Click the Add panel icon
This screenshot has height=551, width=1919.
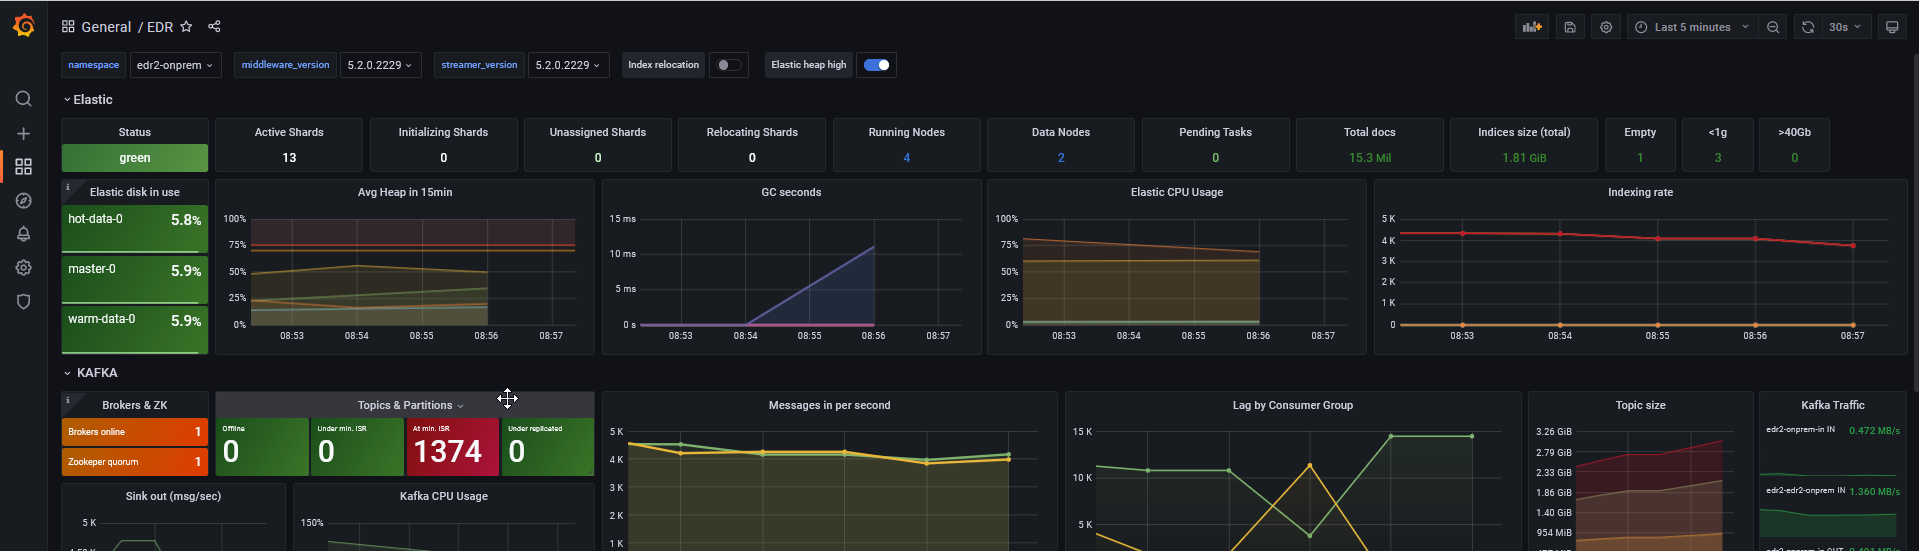(x=1532, y=27)
